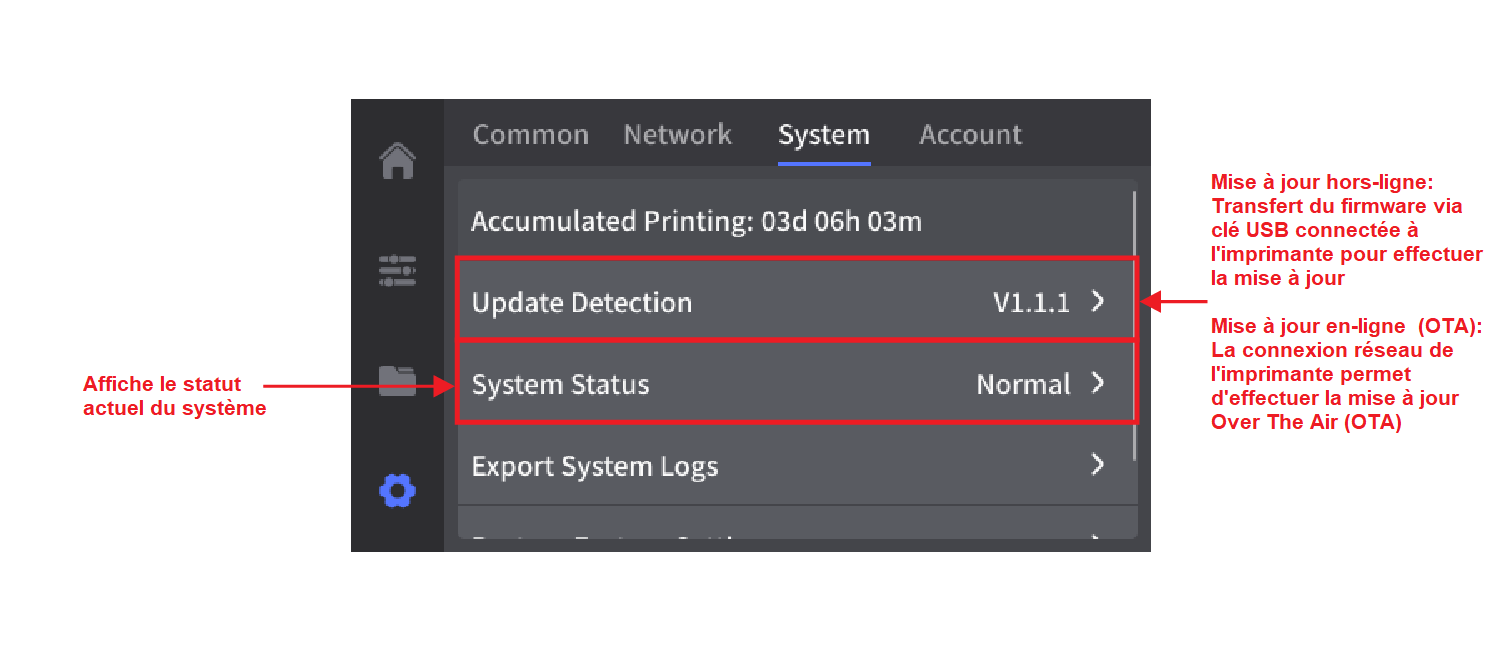
Task: Click the Accumulated Printing time row
Action: [696, 221]
